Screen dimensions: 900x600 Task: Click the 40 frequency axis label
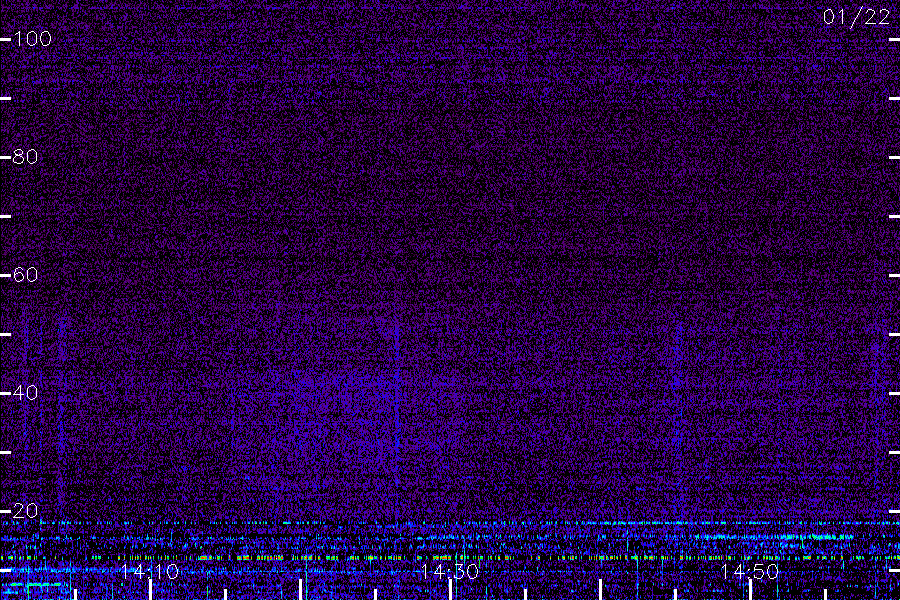25,393
